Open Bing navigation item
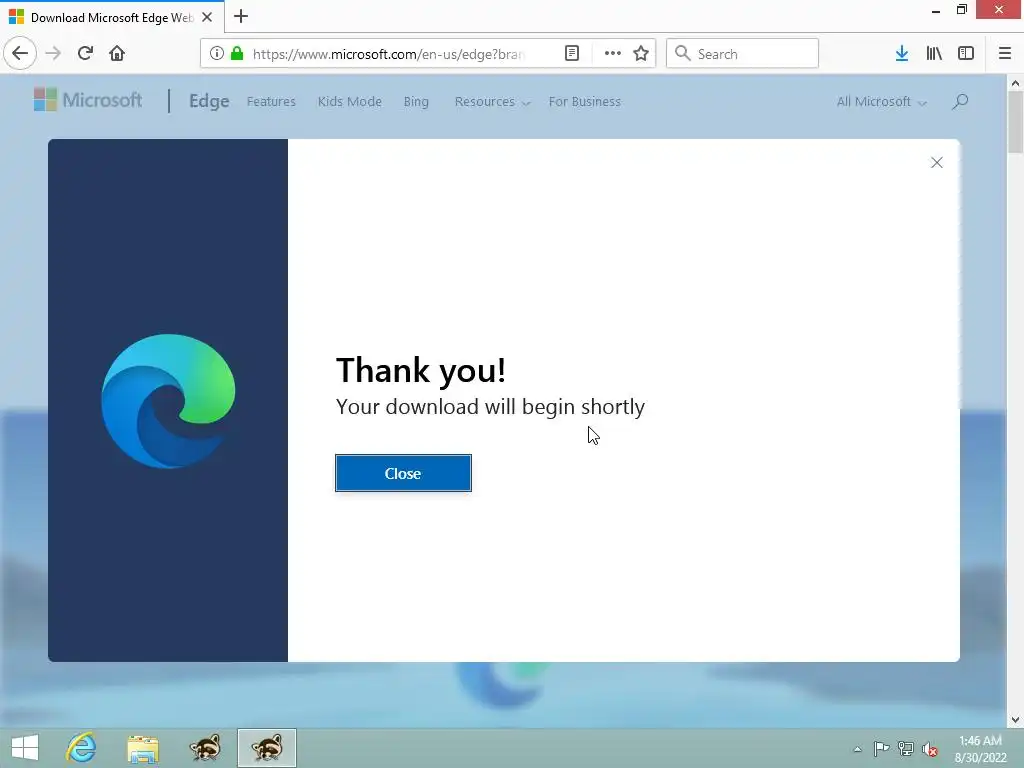 [416, 102]
